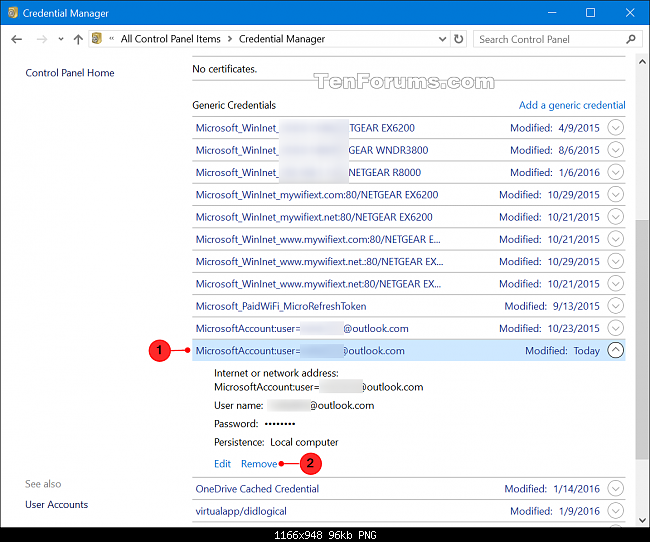Expand mywifiext.com:80/NETGEAR EX6200 chevron

pyautogui.click(x=616, y=195)
